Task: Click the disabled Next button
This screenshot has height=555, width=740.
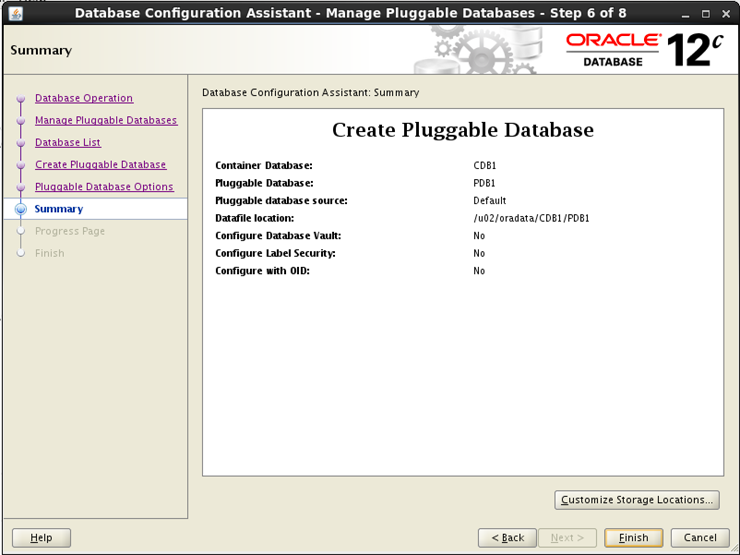Action: 567,538
